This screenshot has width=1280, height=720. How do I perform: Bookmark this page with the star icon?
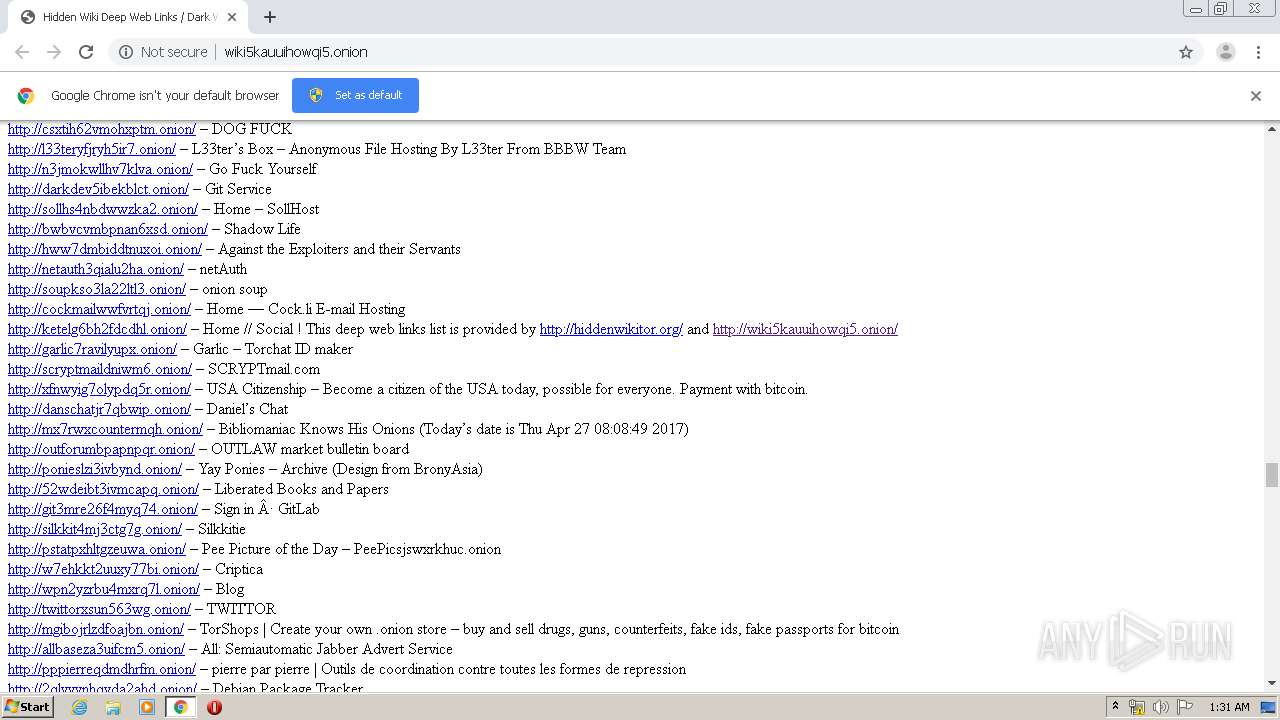[x=1186, y=52]
